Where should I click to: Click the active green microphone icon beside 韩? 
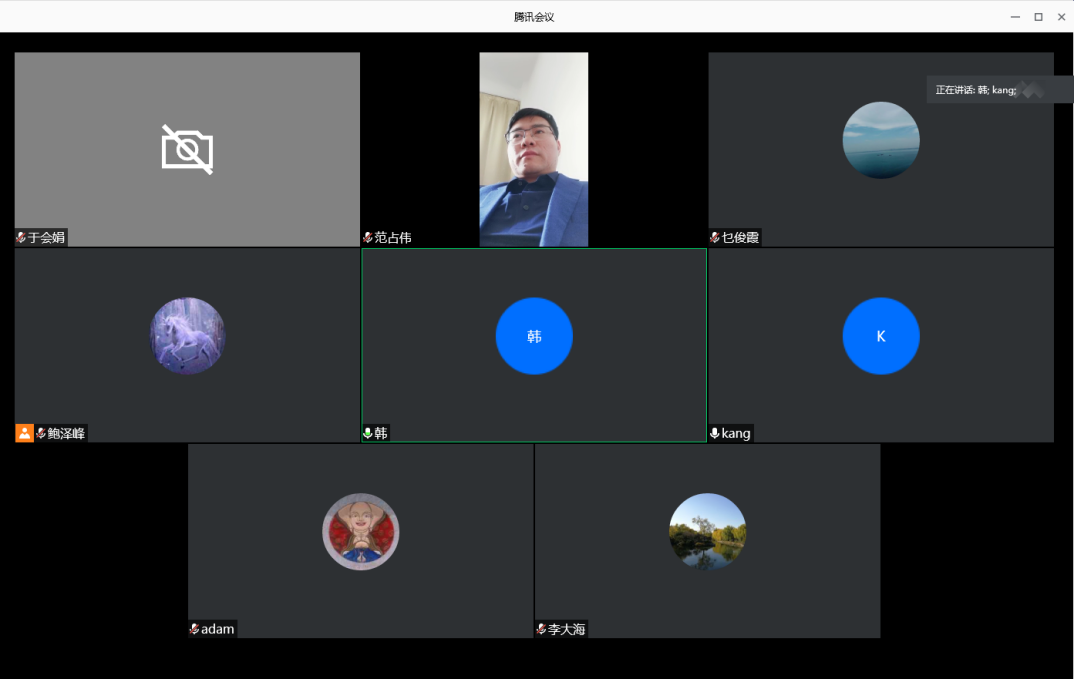[x=368, y=433]
